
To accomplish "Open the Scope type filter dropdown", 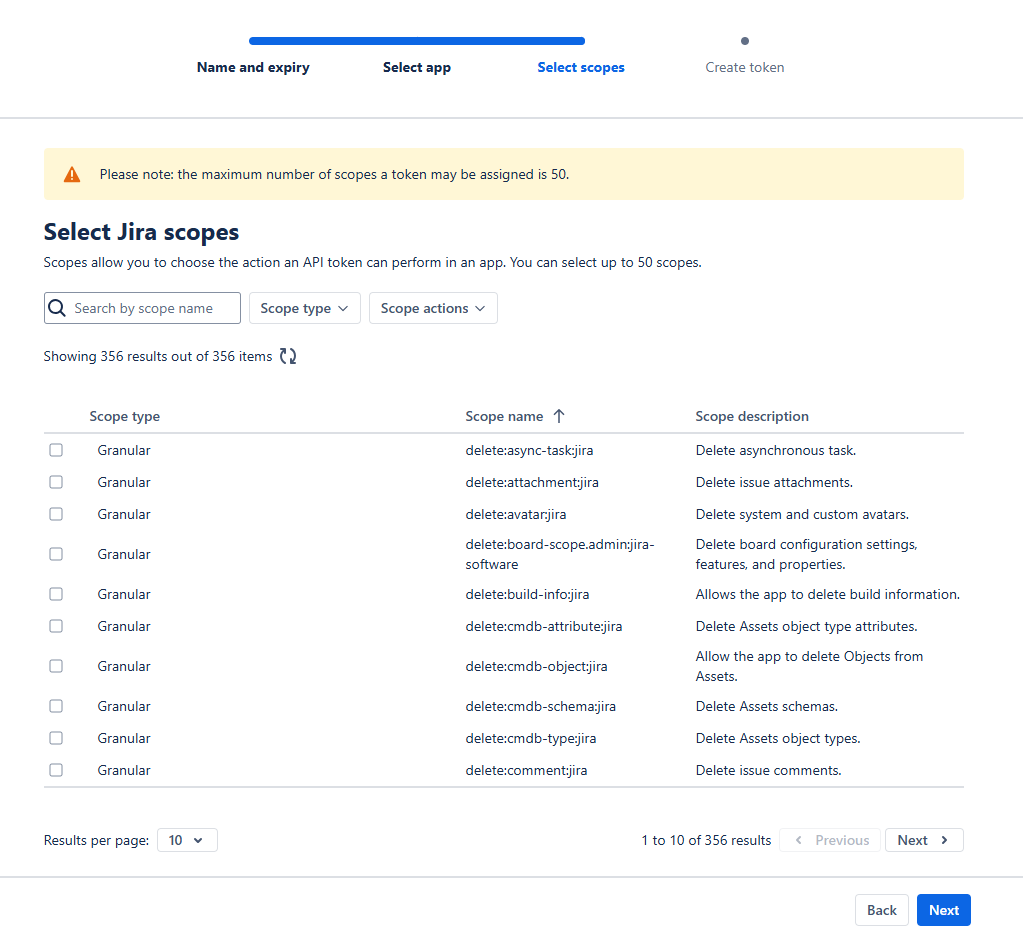I will coord(305,308).
